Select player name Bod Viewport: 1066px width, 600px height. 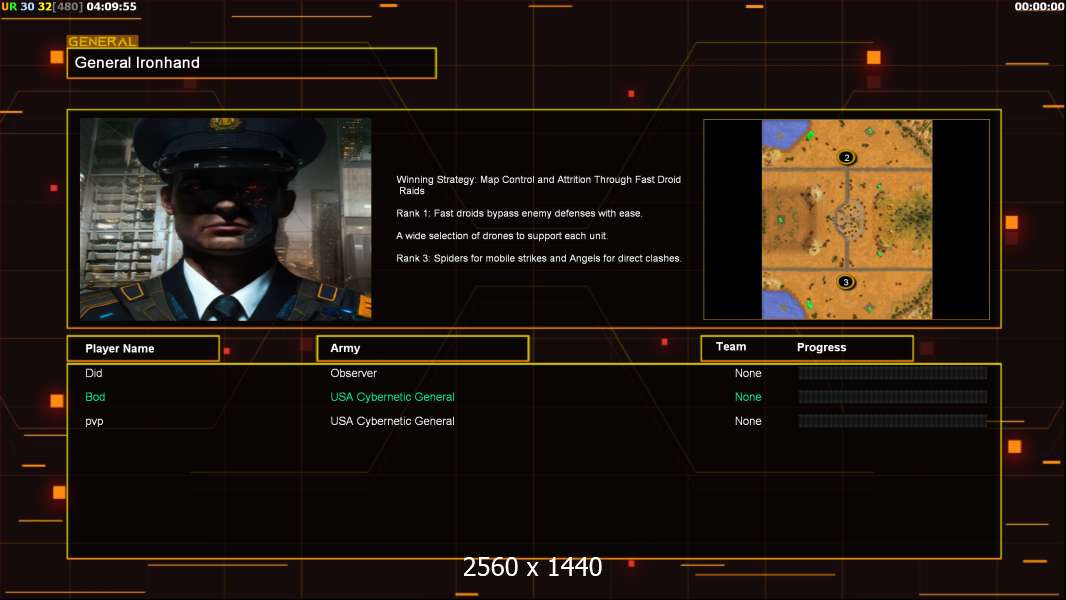point(95,397)
